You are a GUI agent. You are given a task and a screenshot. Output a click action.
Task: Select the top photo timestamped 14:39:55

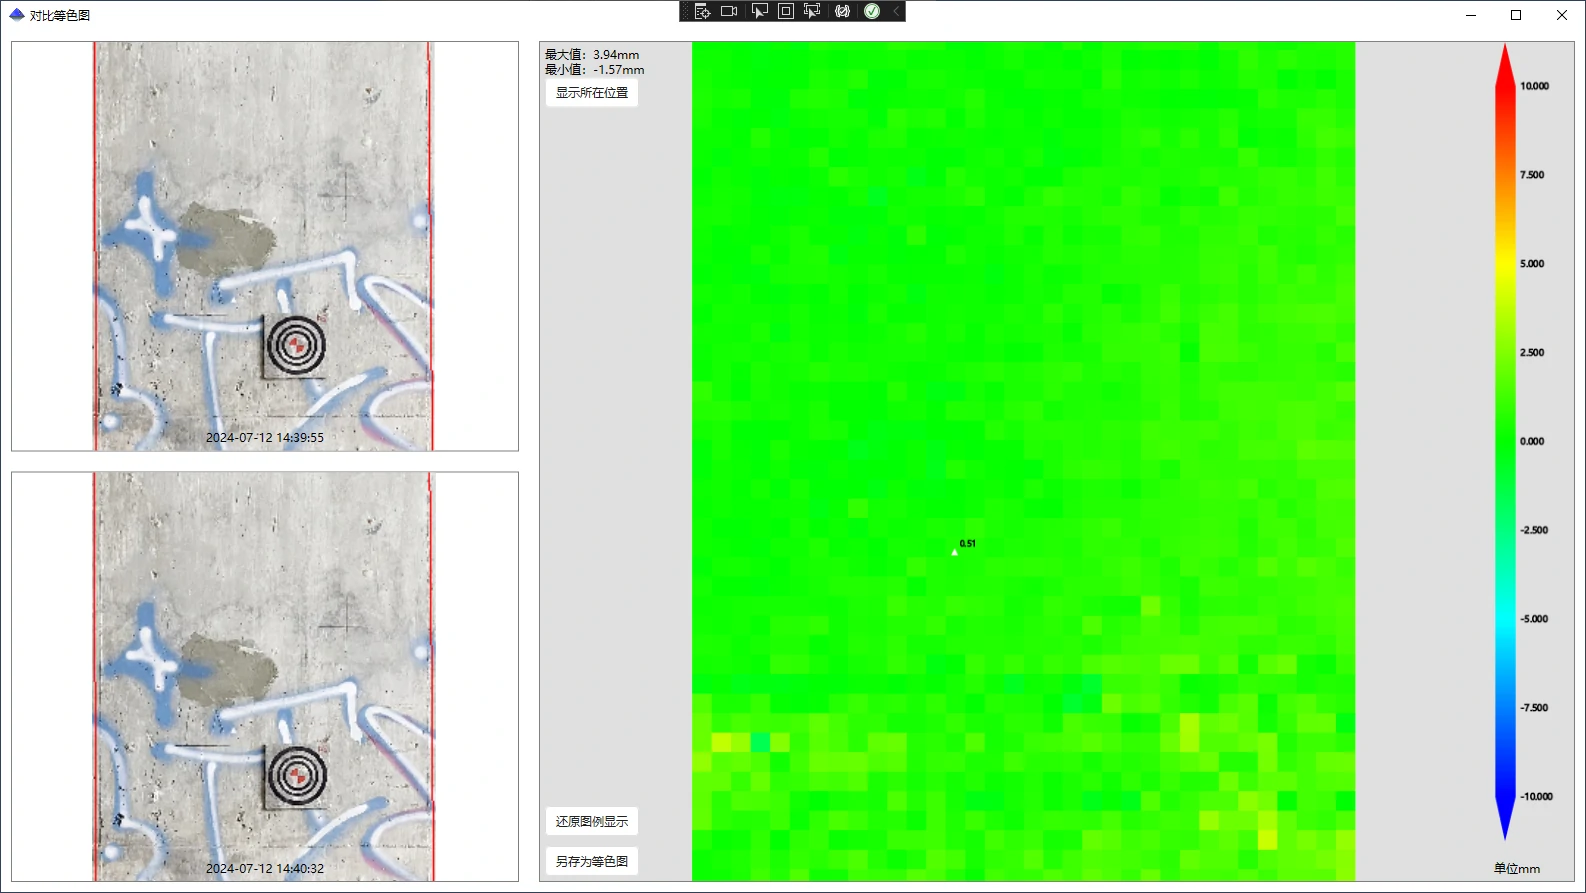[x=264, y=246]
